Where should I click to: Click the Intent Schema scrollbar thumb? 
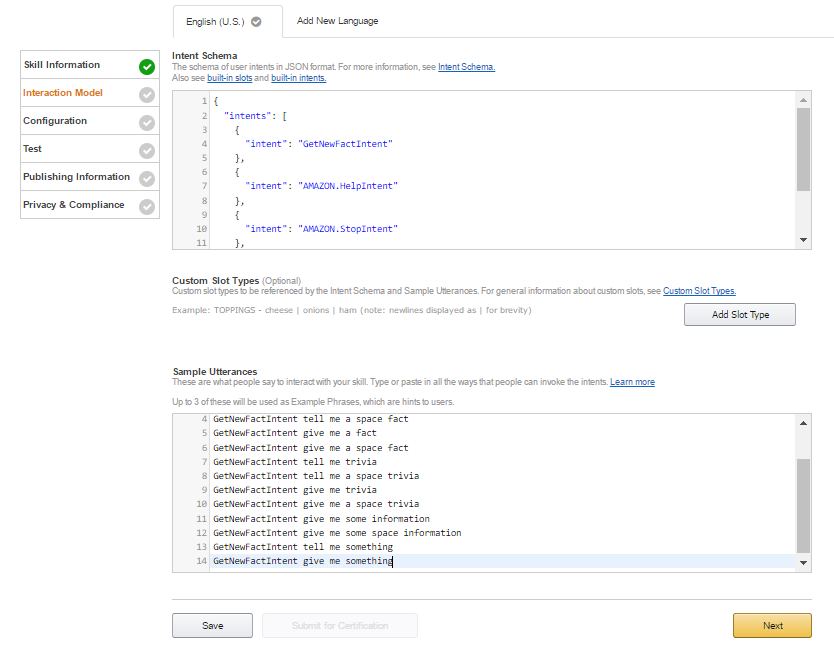click(x=803, y=149)
